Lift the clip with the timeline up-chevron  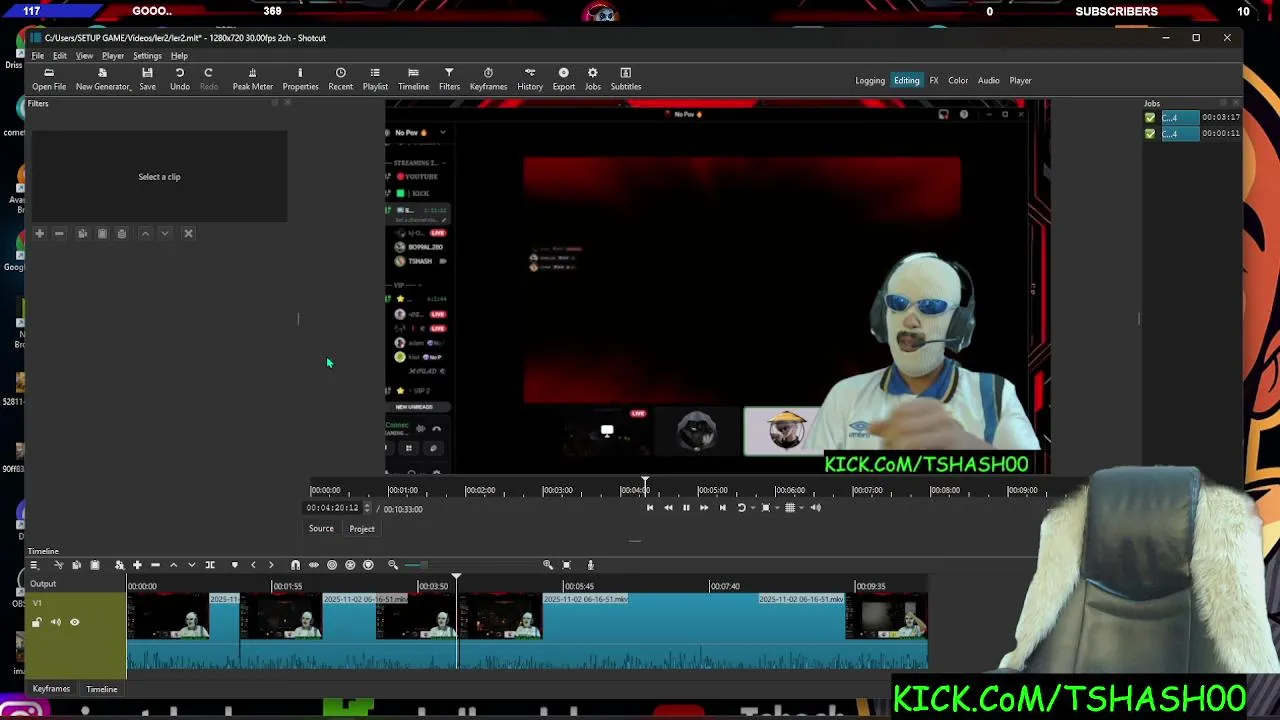173,565
